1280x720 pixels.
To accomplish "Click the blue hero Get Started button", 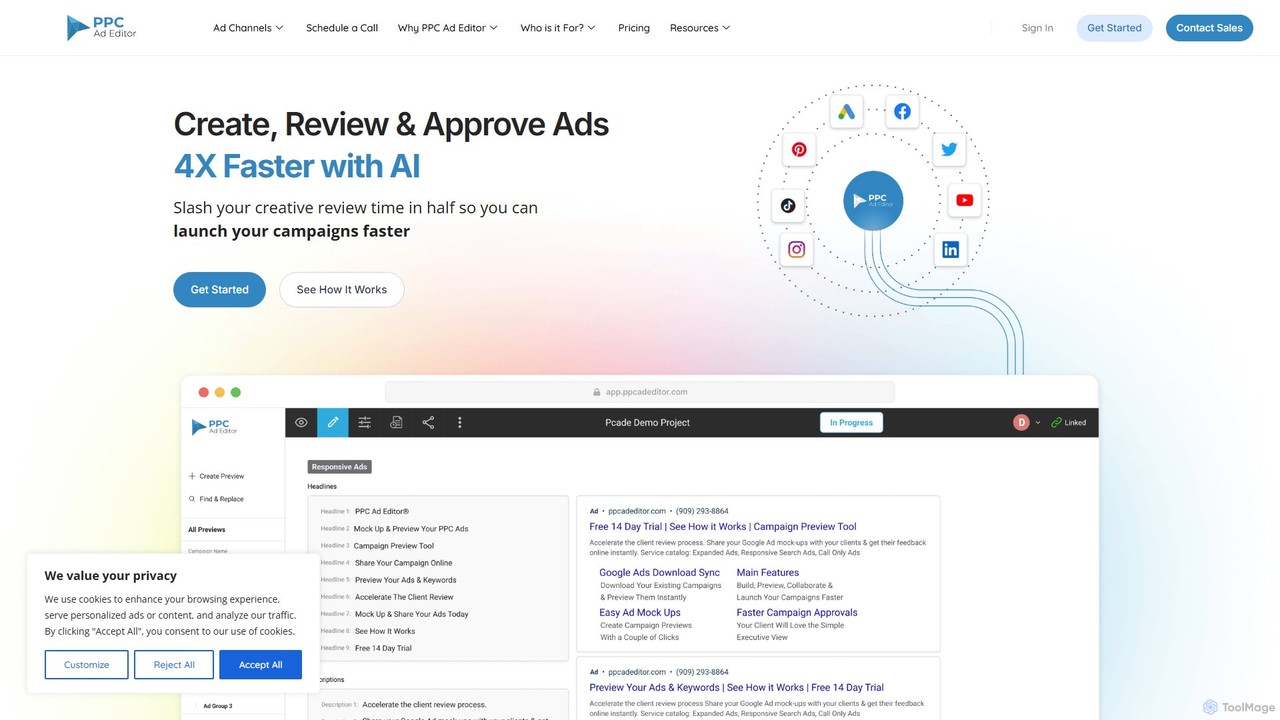I will click(x=219, y=290).
